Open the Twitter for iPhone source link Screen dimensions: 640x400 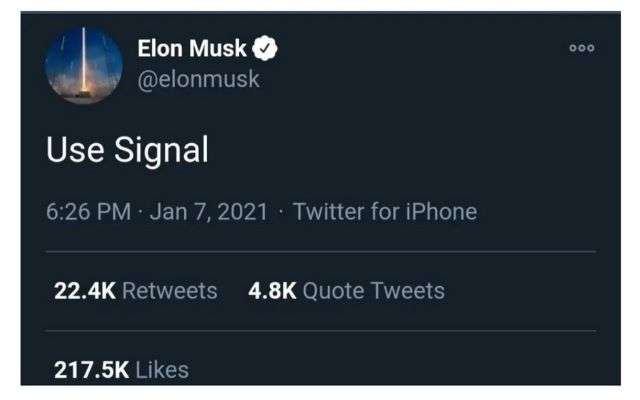coord(385,212)
